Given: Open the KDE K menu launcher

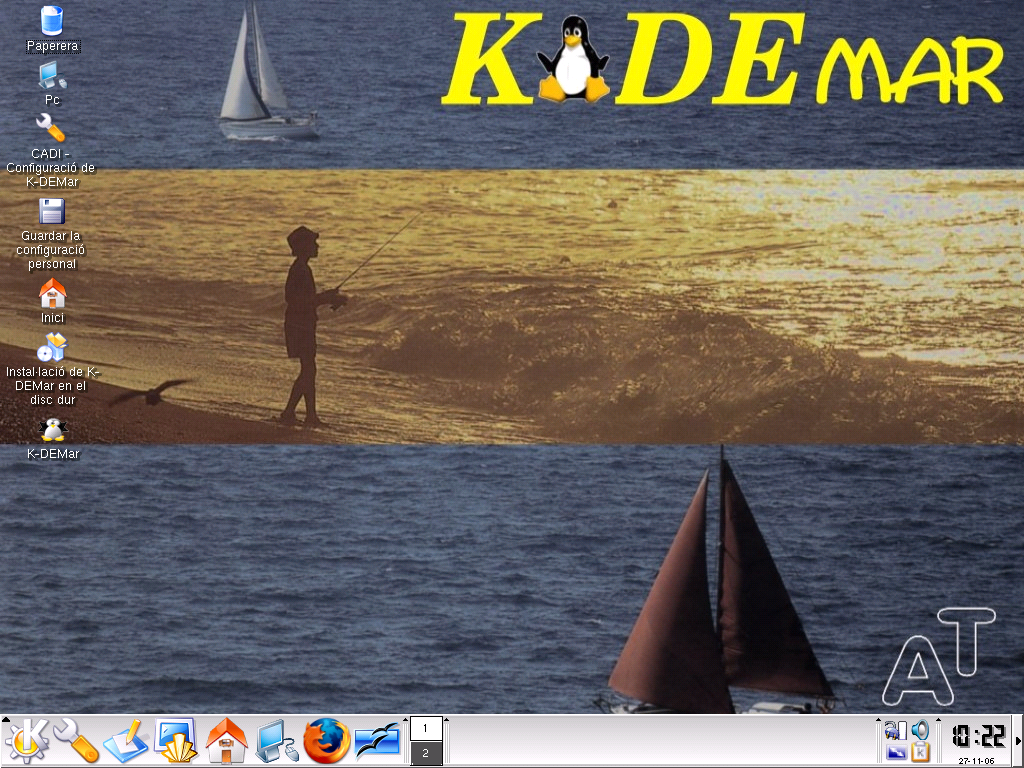Looking at the screenshot, I should click(x=27, y=741).
